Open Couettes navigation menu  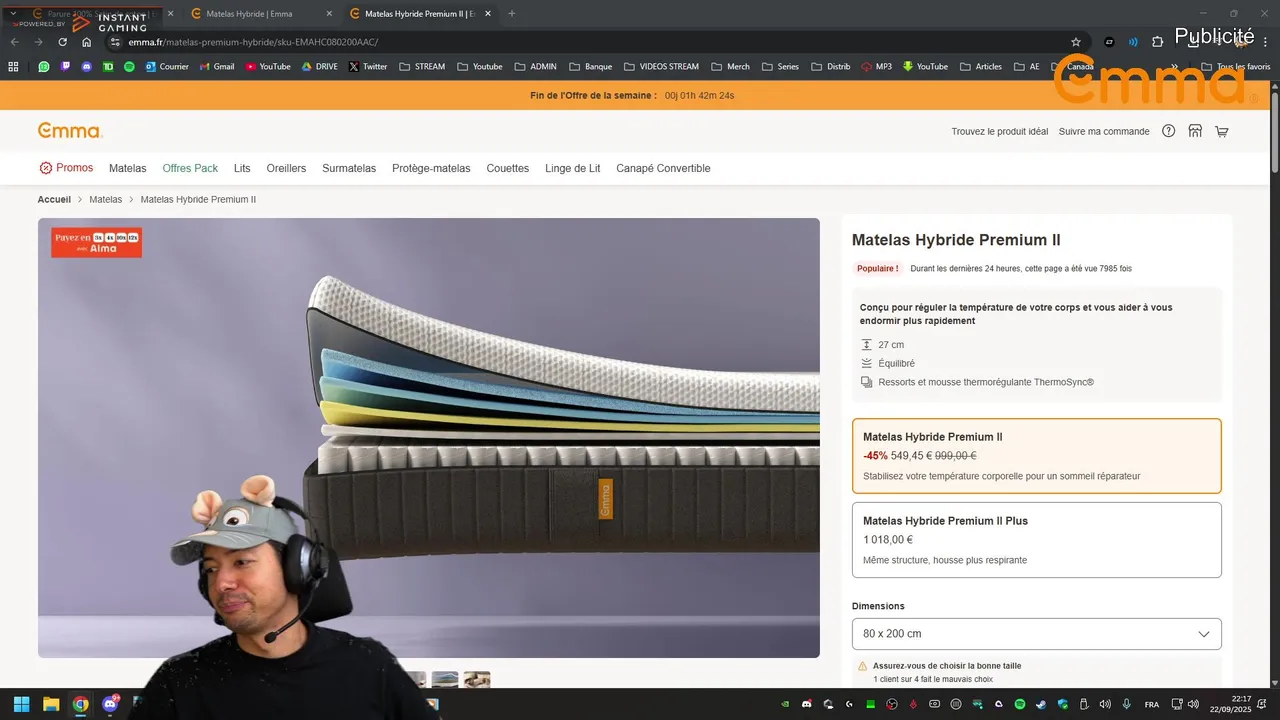pyautogui.click(x=508, y=168)
